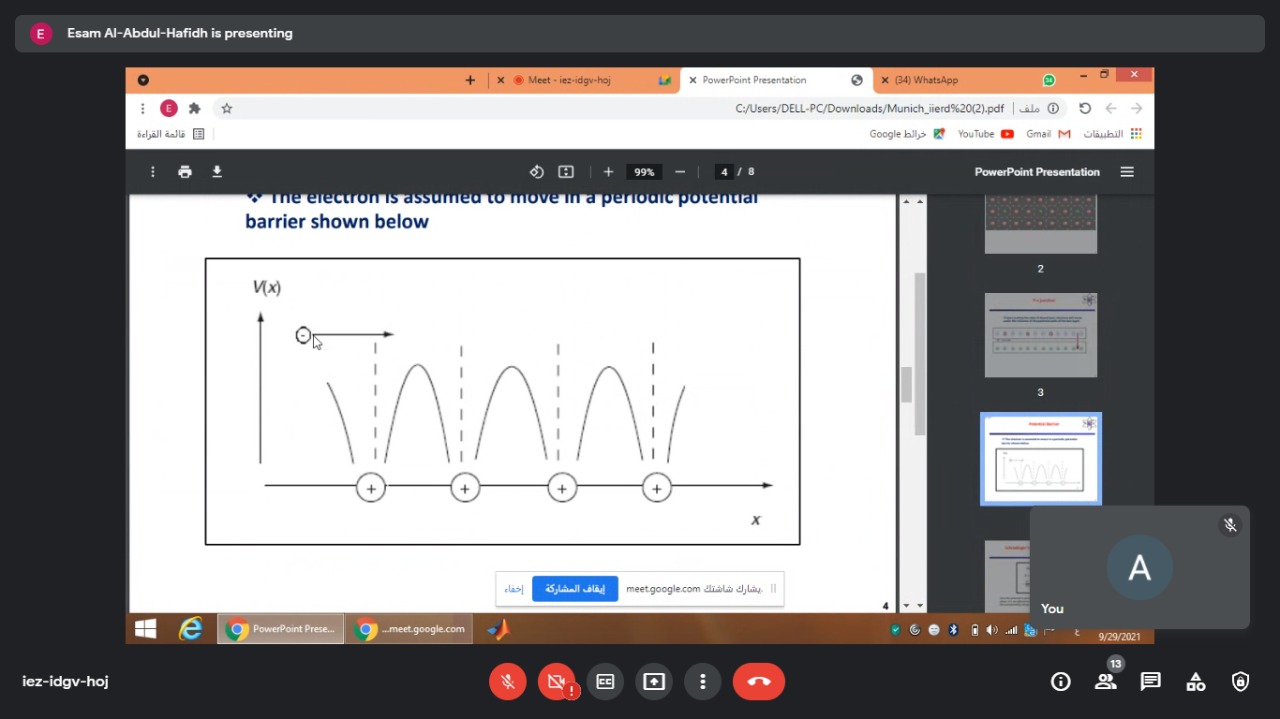1280x719 pixels.
Task: Open Chrome tab search dropdown
Action: (x=143, y=80)
